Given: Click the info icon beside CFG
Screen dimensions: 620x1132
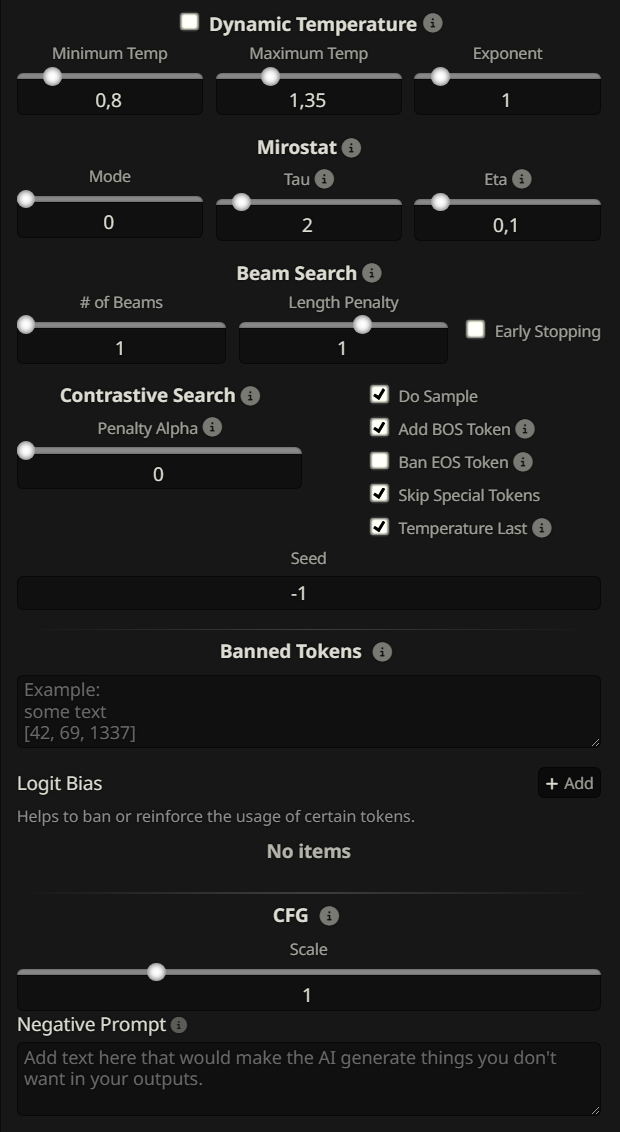Looking at the screenshot, I should pos(329,916).
